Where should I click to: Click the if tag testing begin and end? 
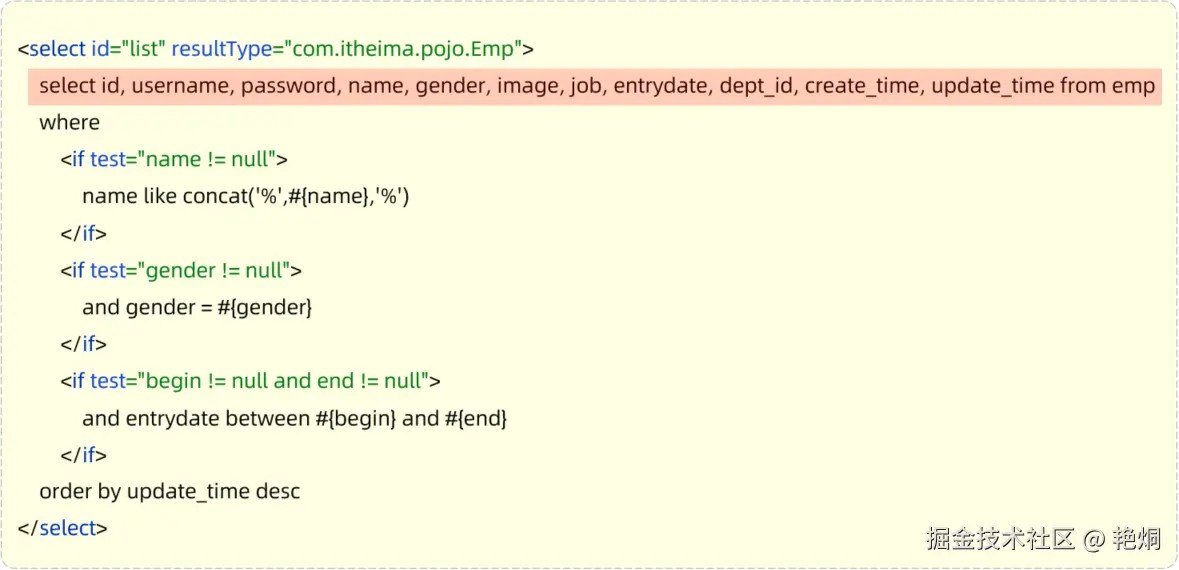coord(250,381)
